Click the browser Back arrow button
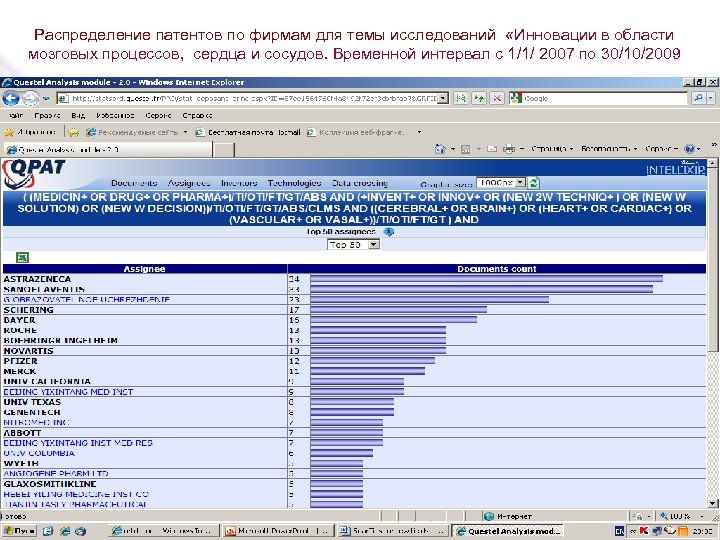Image resolution: width=720 pixels, height=540 pixels. 11,98
